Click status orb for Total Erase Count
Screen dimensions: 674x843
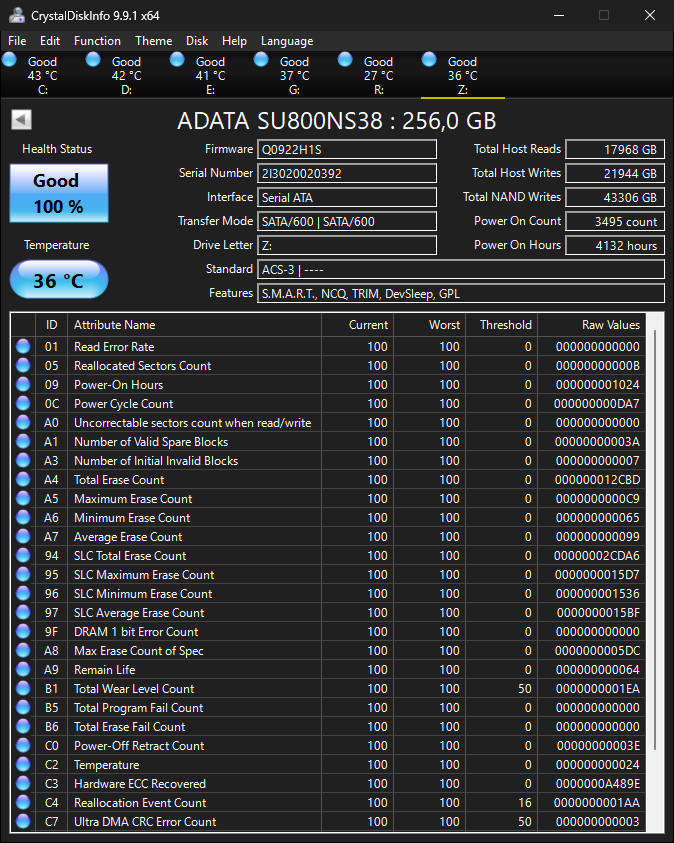point(23,479)
